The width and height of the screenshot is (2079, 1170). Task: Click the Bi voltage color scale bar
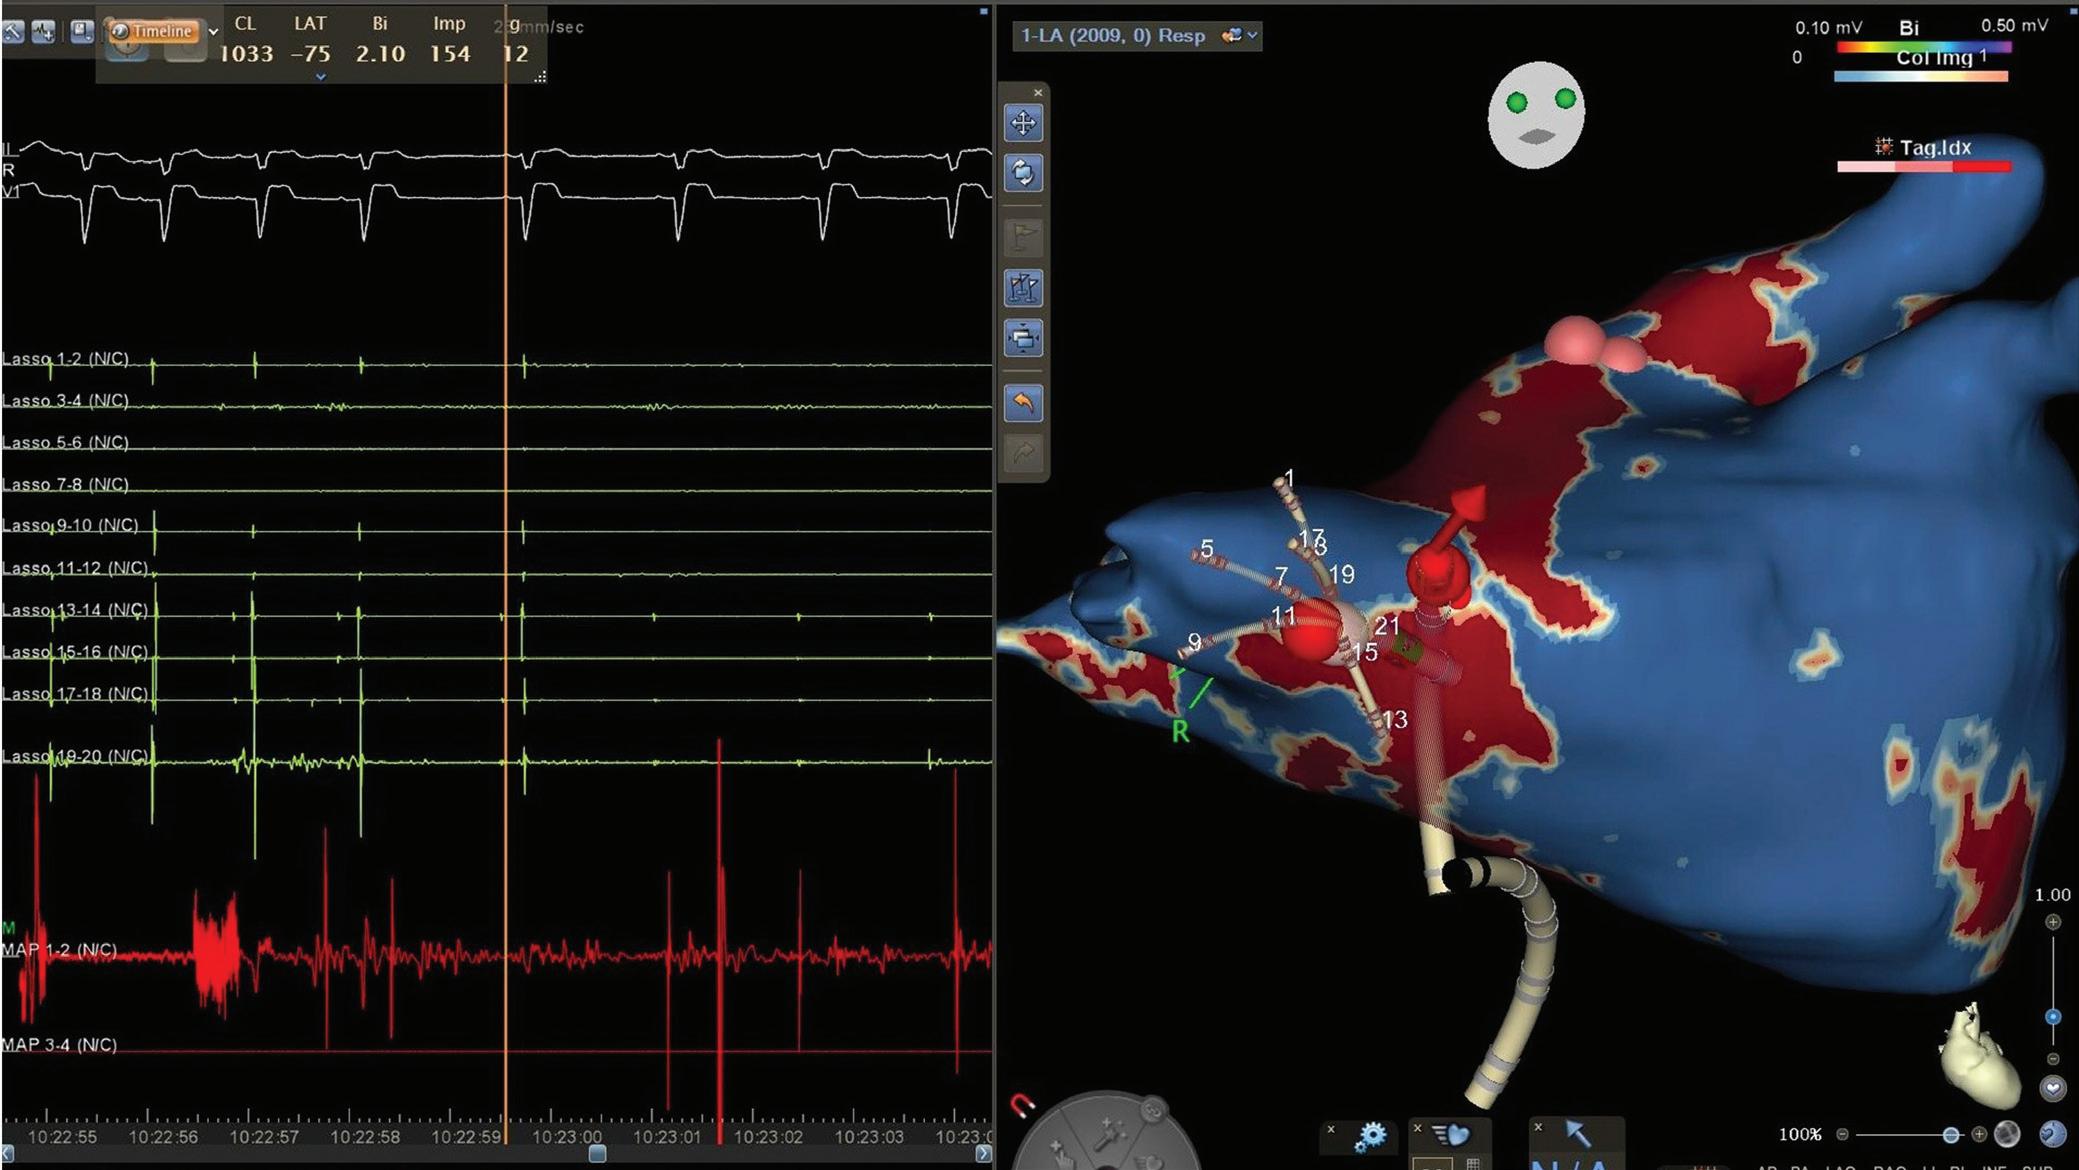point(1922,47)
